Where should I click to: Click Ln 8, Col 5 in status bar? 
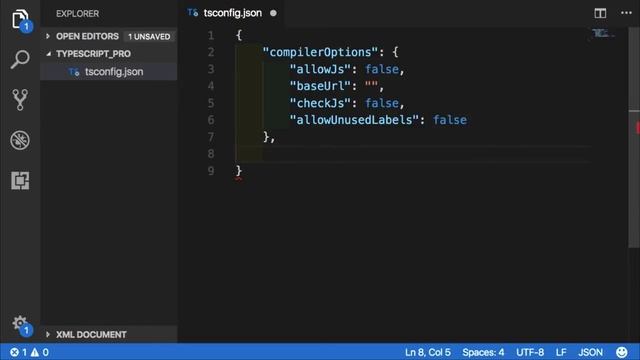click(428, 352)
